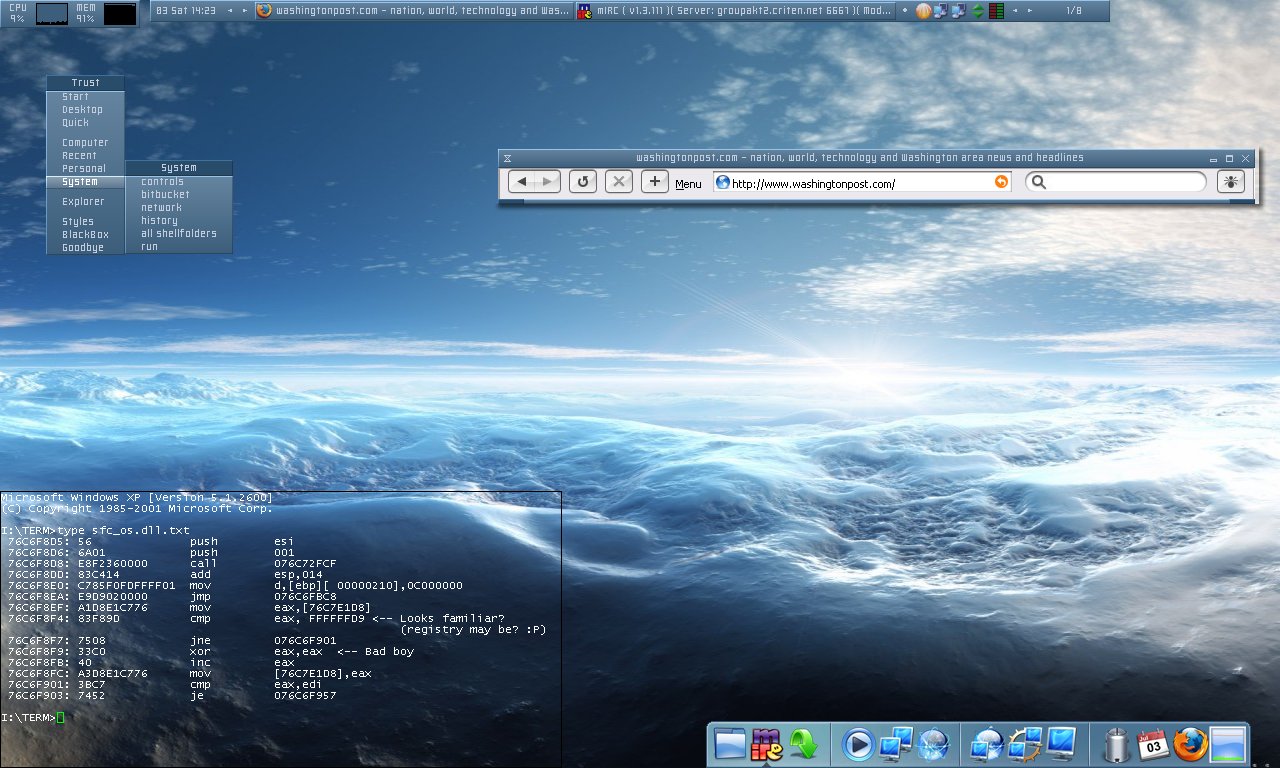Click the CPU usage graph

(52, 14)
